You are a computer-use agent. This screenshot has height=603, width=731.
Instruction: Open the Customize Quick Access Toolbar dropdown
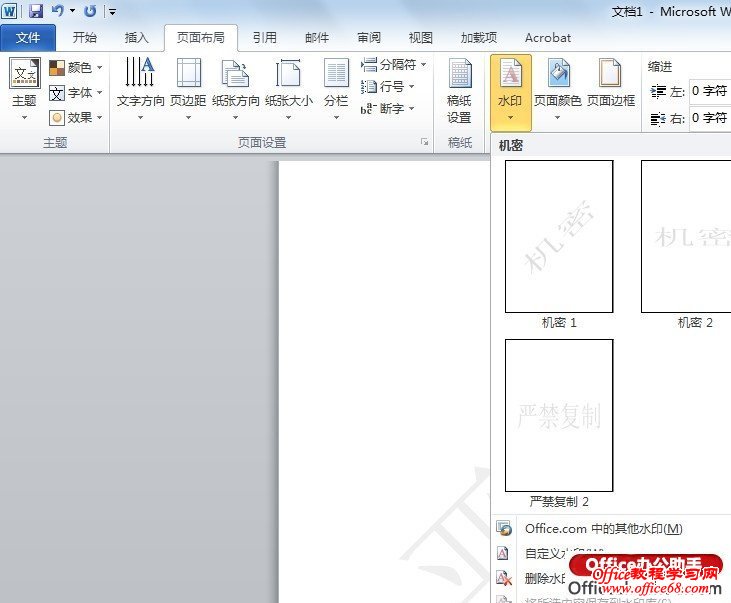[x=112, y=12]
